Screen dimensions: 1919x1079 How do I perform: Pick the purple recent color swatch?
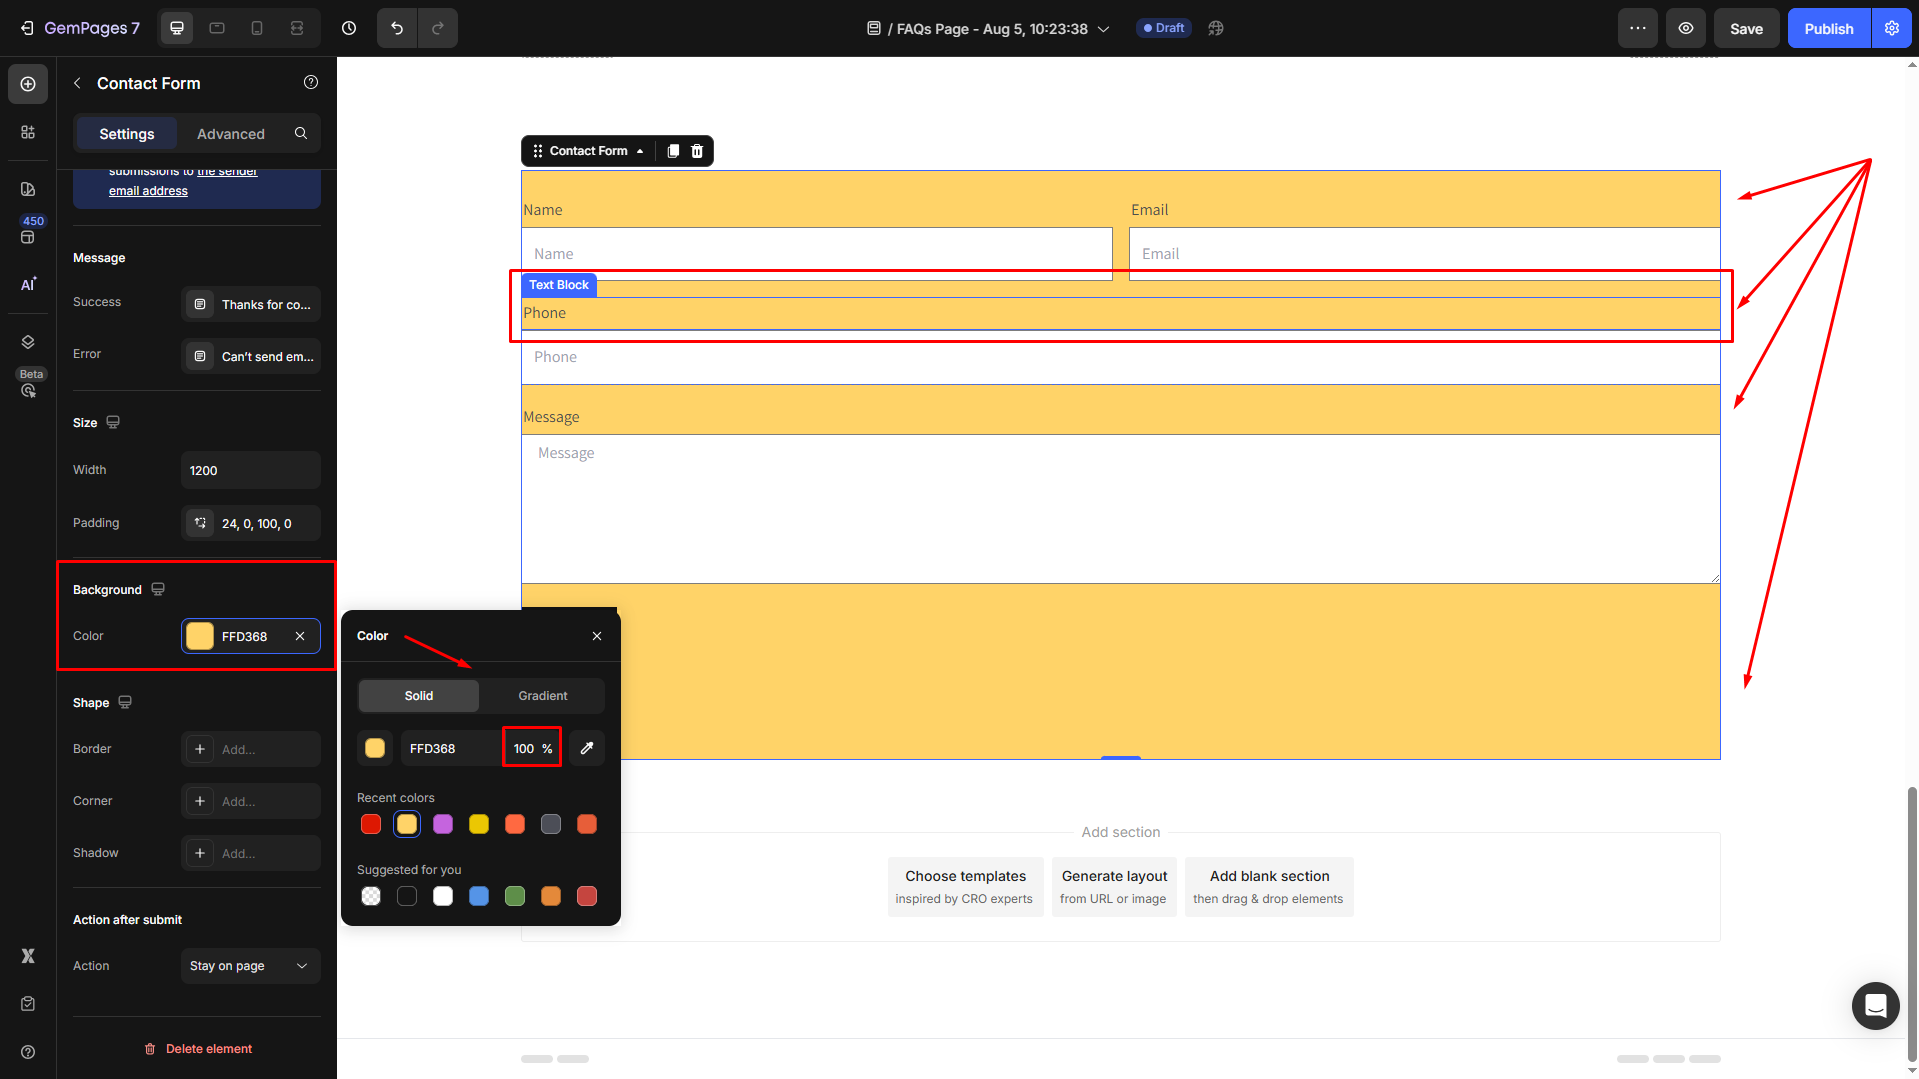click(x=443, y=824)
